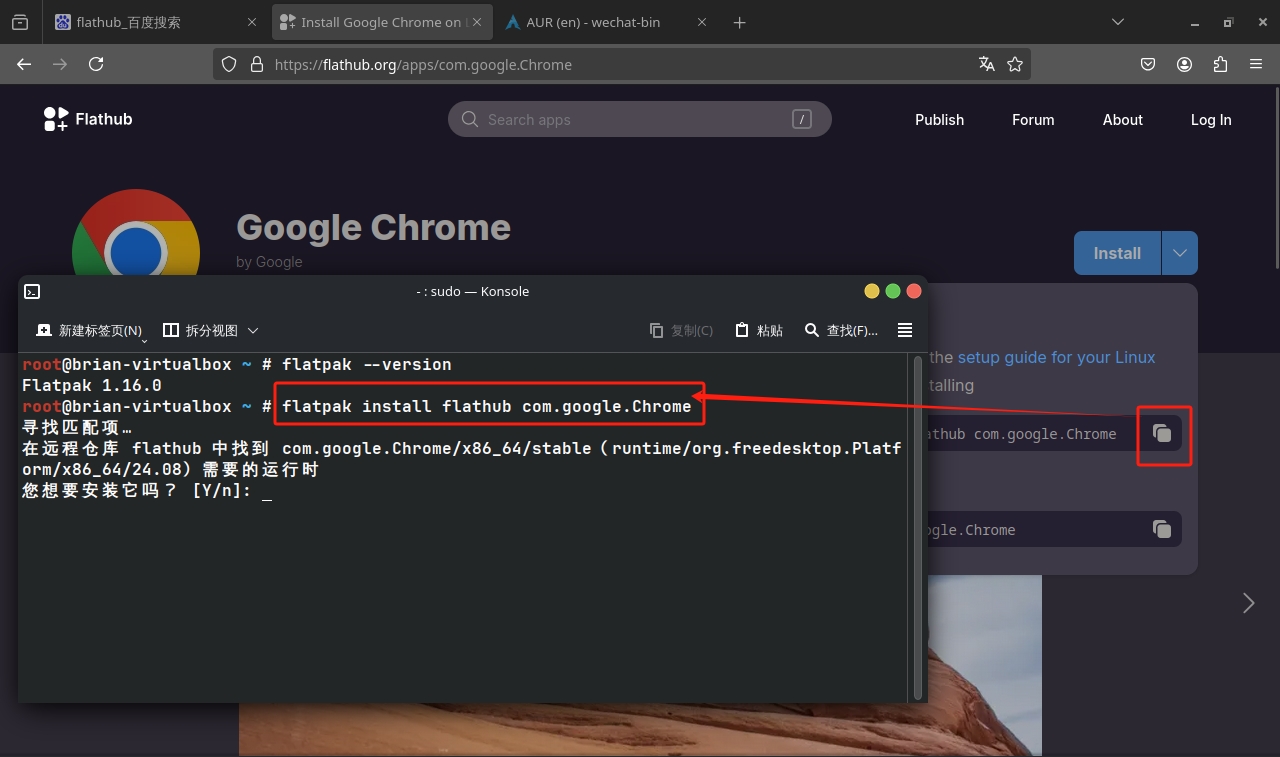This screenshot has width=1280, height=757.
Task: Click the "Google Chrome" app title
Action: (x=373, y=227)
